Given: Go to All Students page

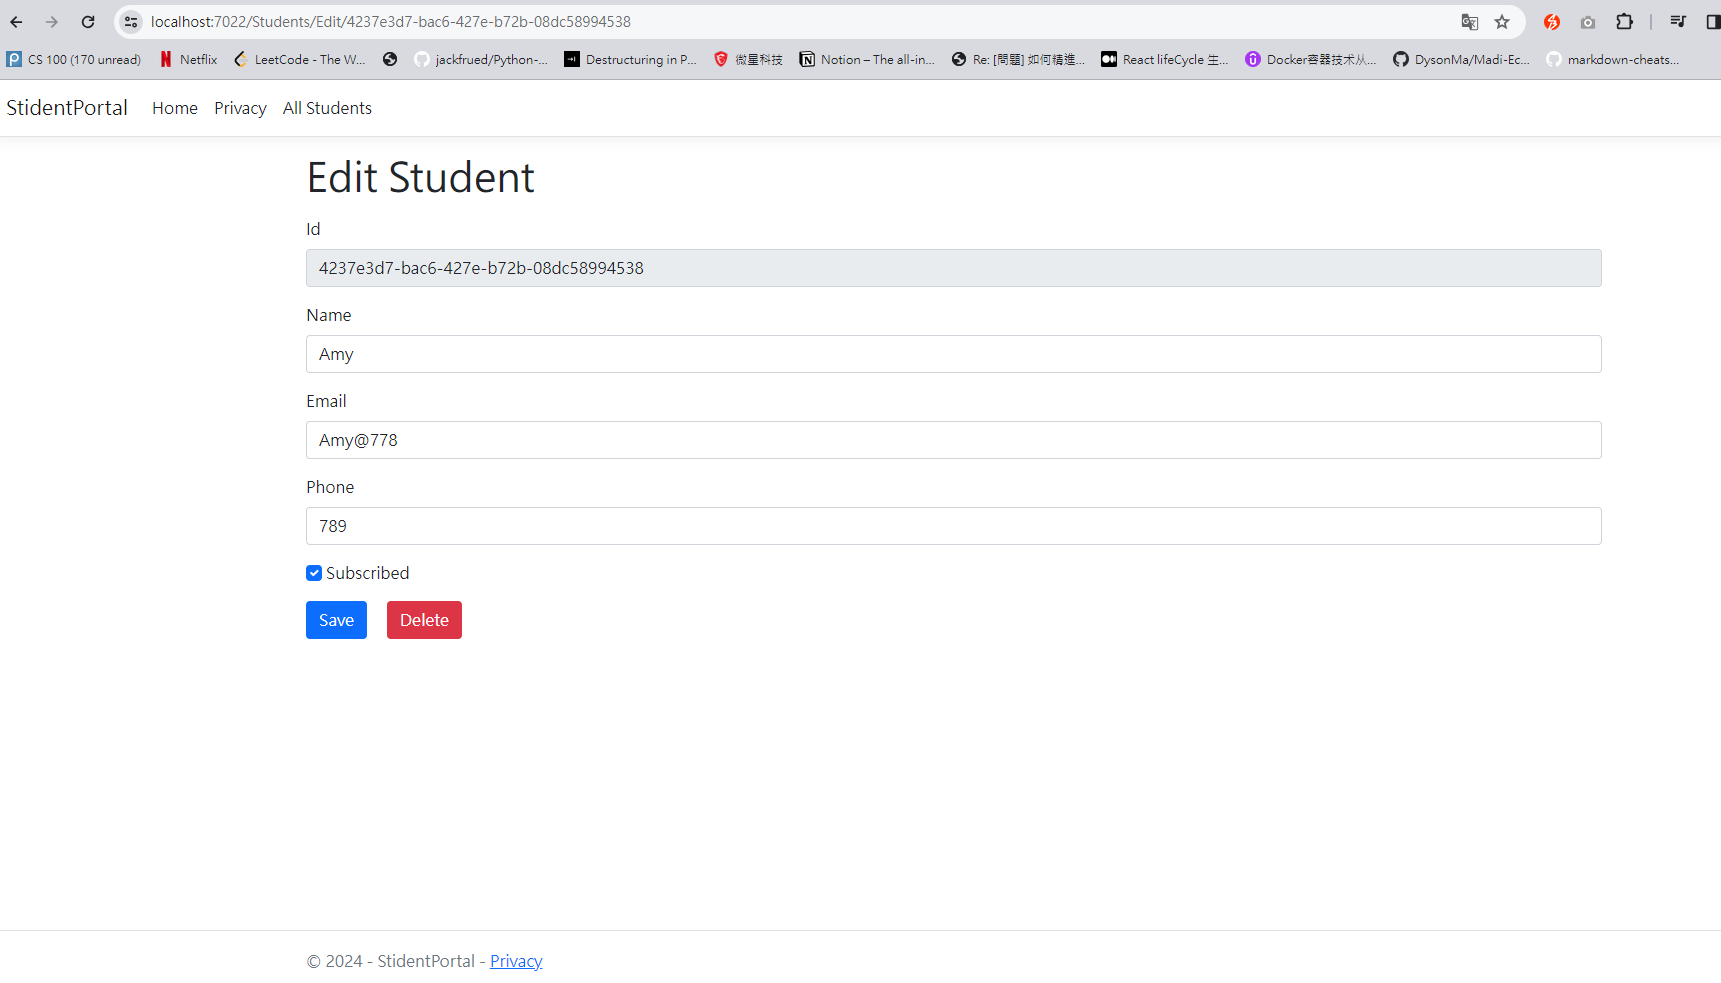Looking at the screenshot, I should [x=327, y=108].
